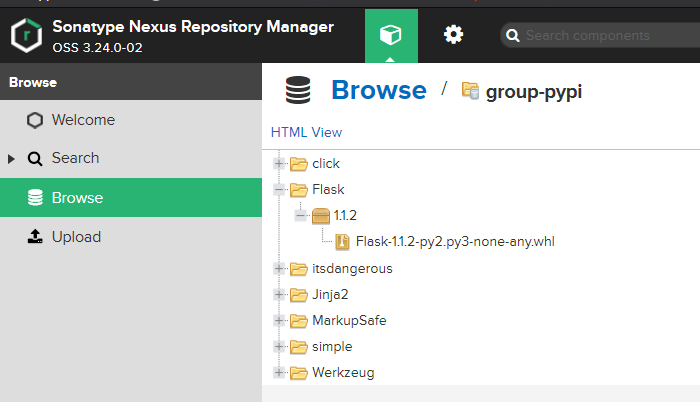Expand the click folder node

pos(279,164)
